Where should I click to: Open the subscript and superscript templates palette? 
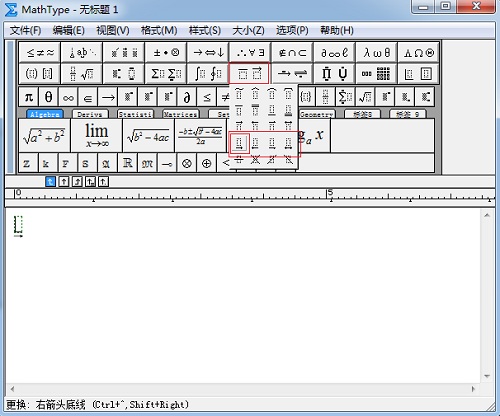pyautogui.click(x=124, y=73)
